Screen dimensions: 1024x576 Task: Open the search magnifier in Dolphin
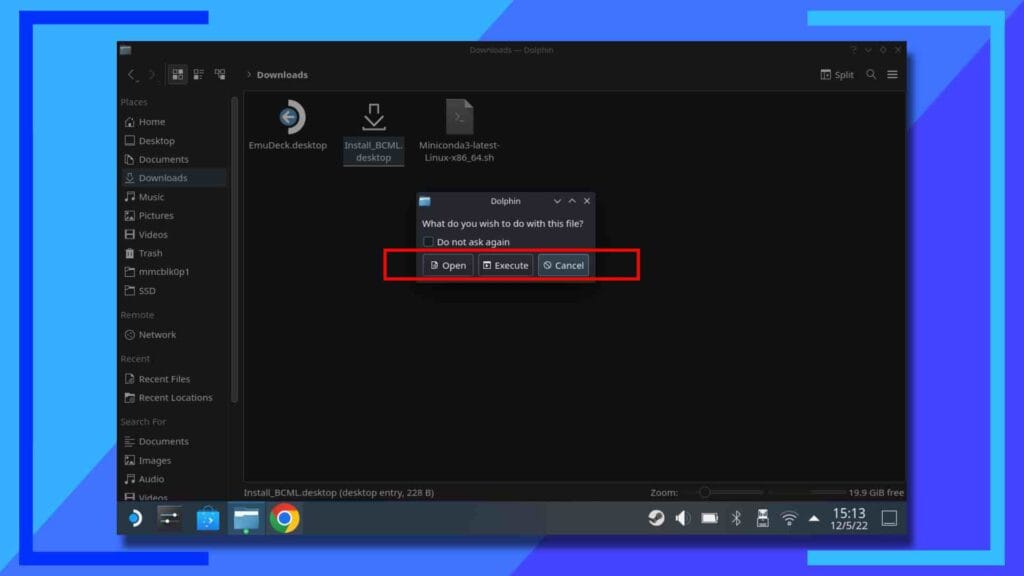[x=871, y=74]
